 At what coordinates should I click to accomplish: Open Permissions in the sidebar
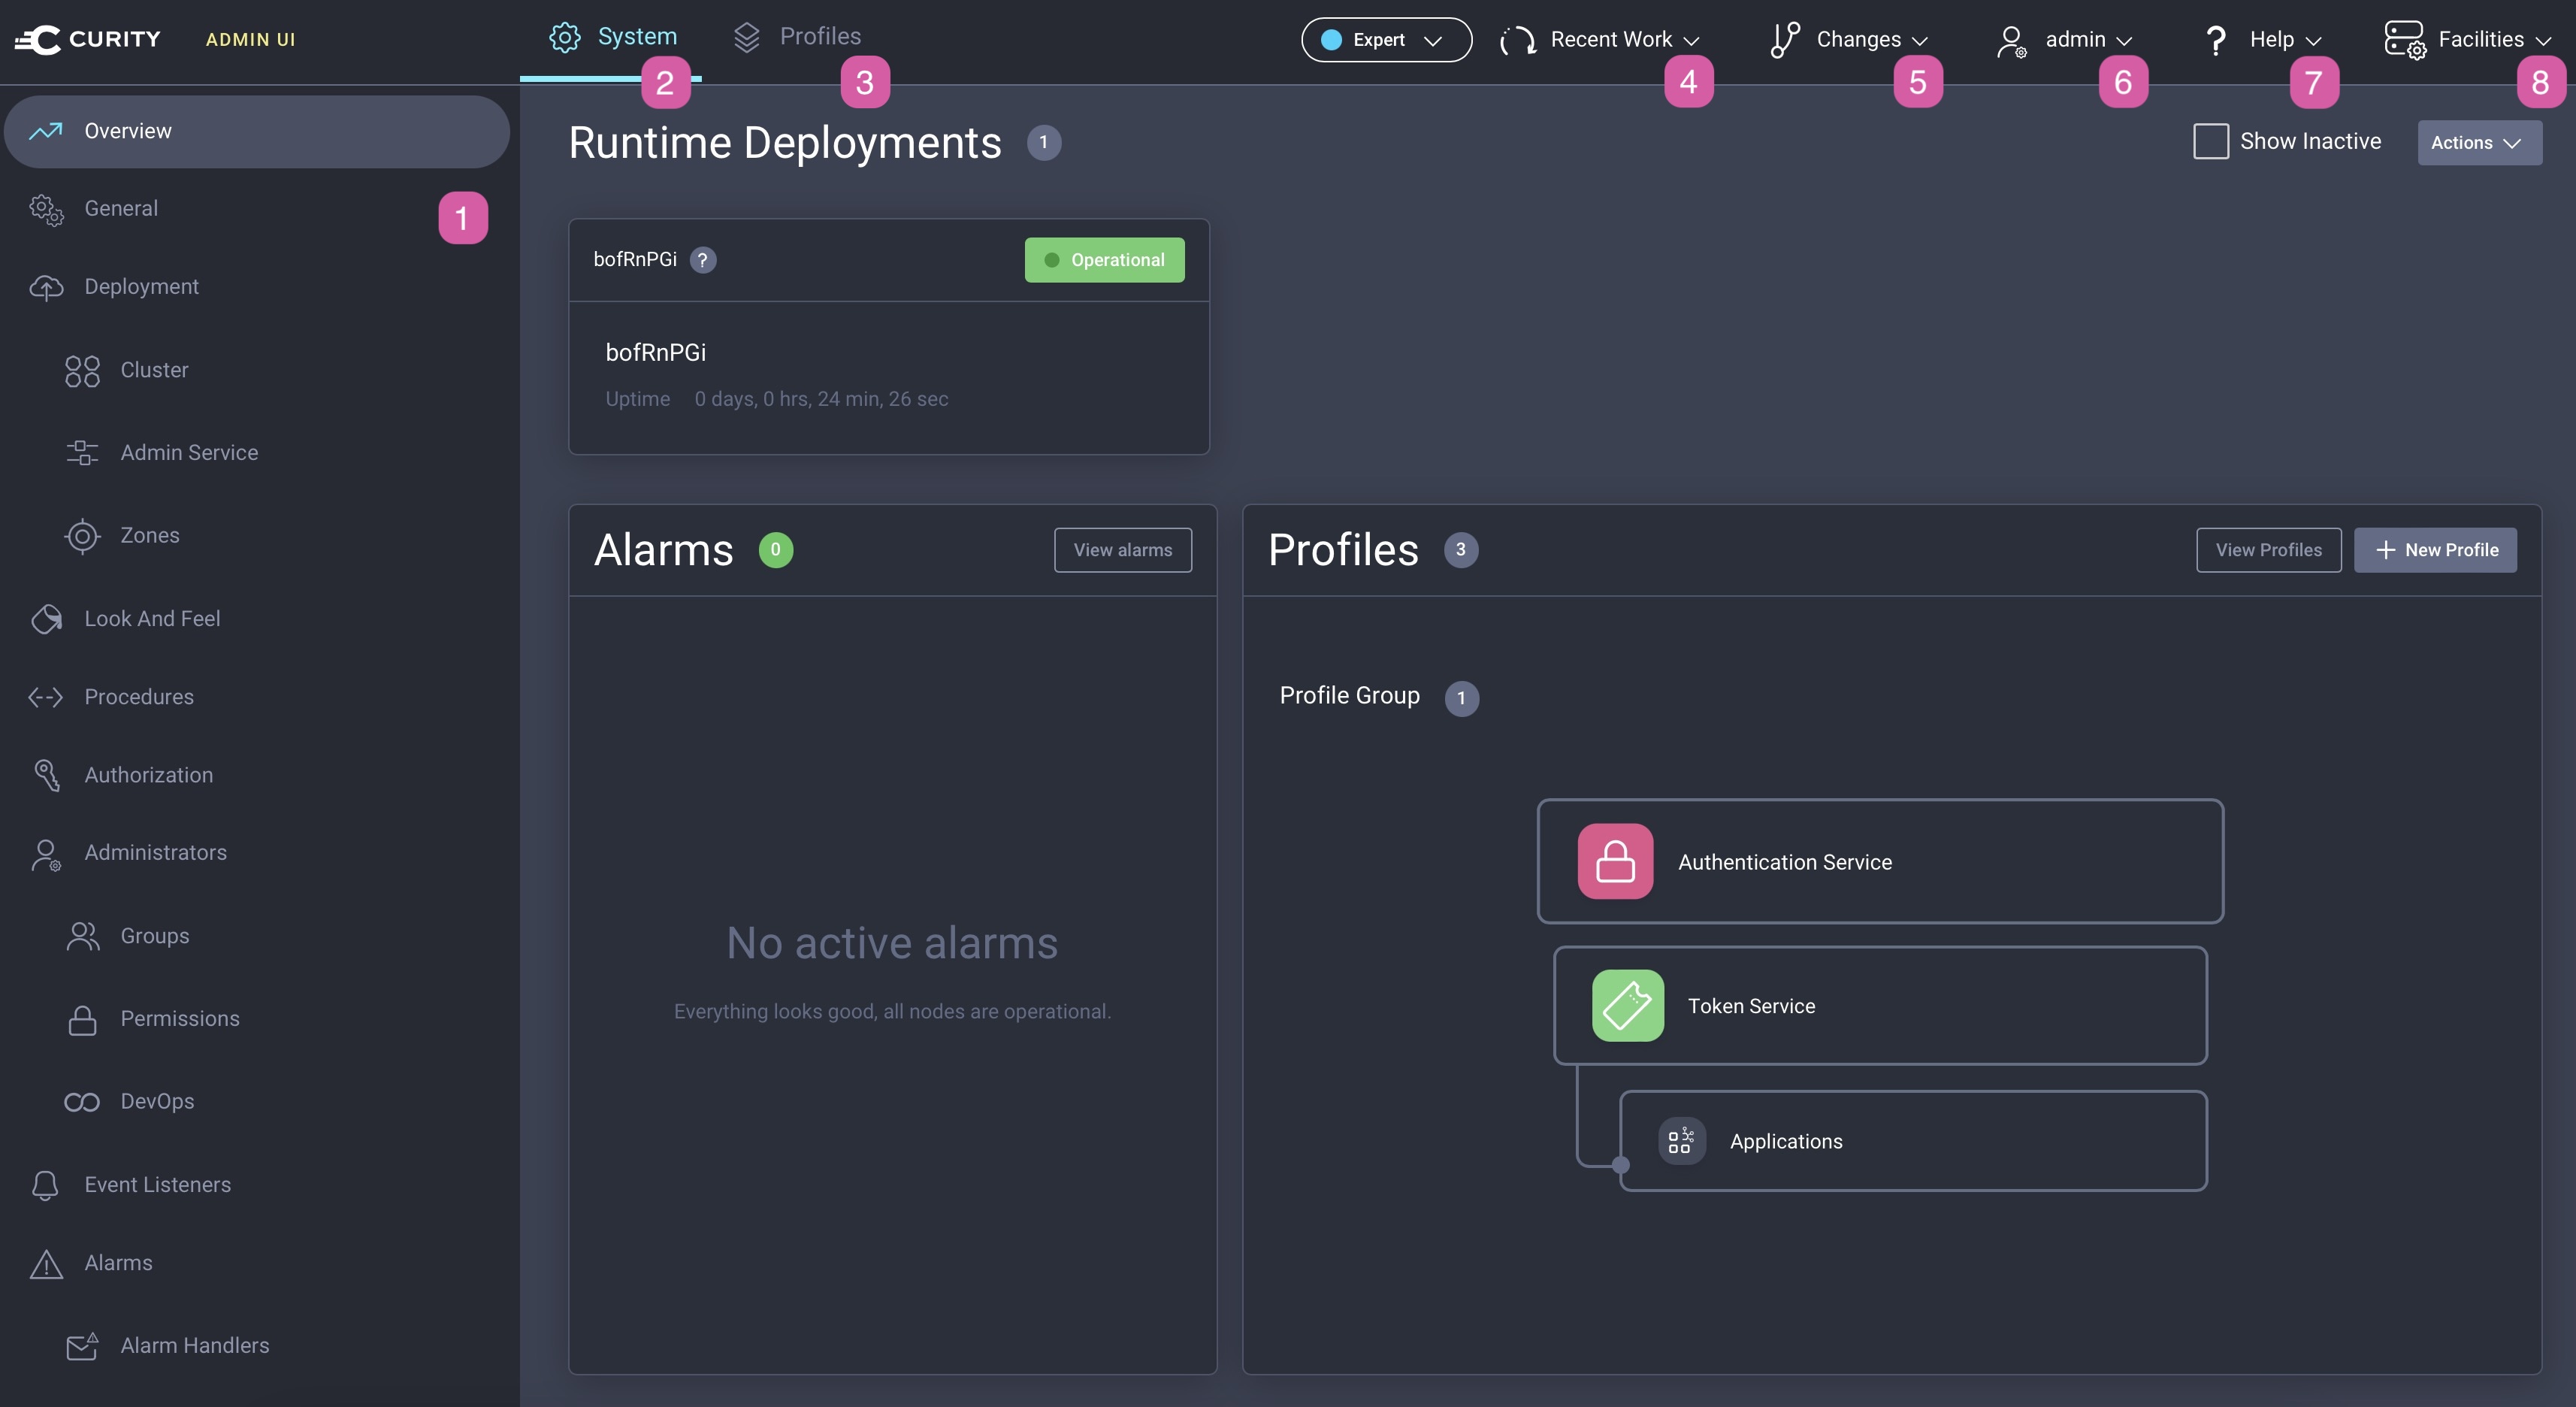257,1019
